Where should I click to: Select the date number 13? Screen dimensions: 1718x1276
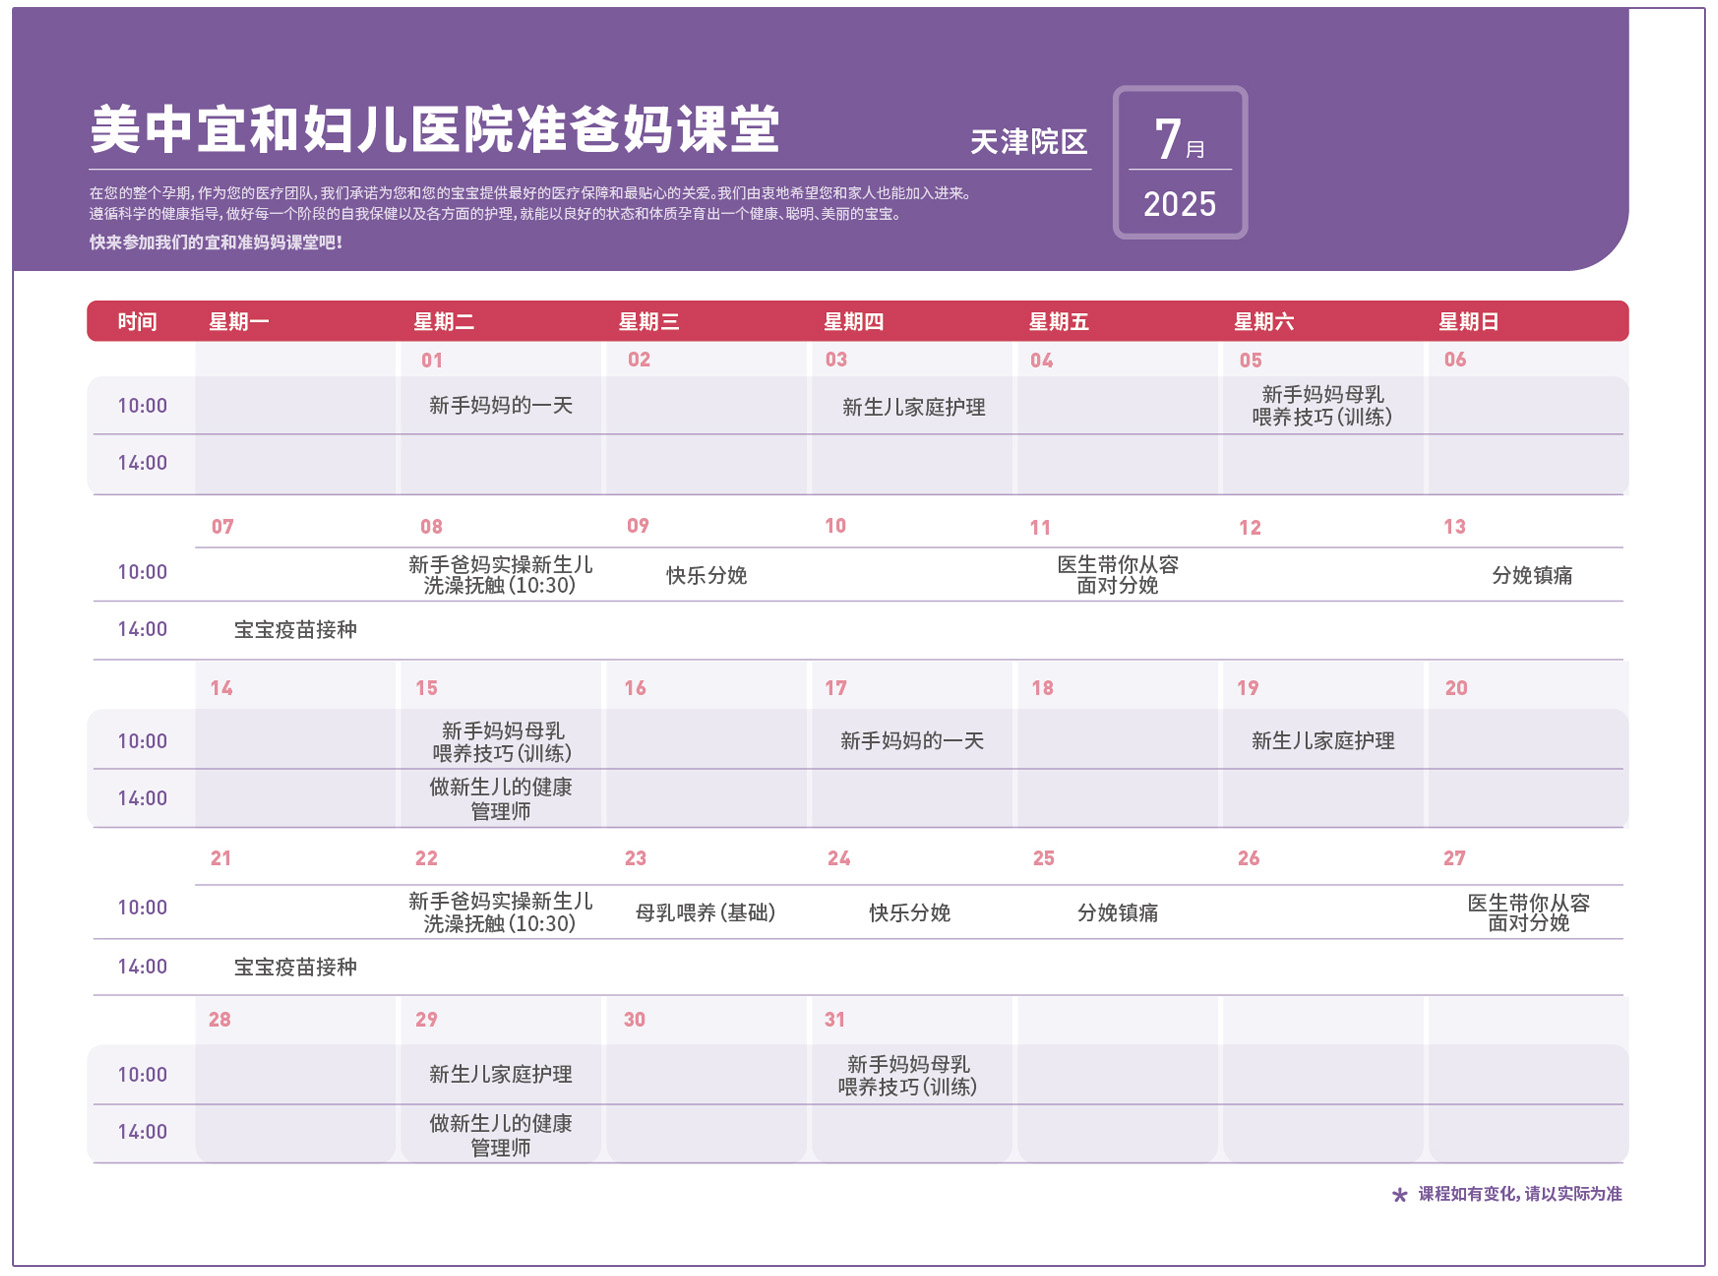(x=1455, y=527)
